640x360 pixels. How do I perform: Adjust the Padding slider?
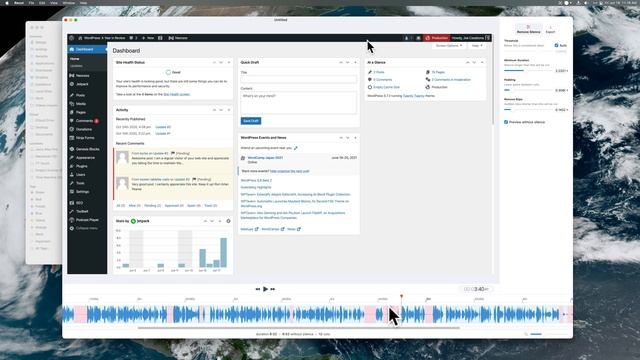[529, 90]
